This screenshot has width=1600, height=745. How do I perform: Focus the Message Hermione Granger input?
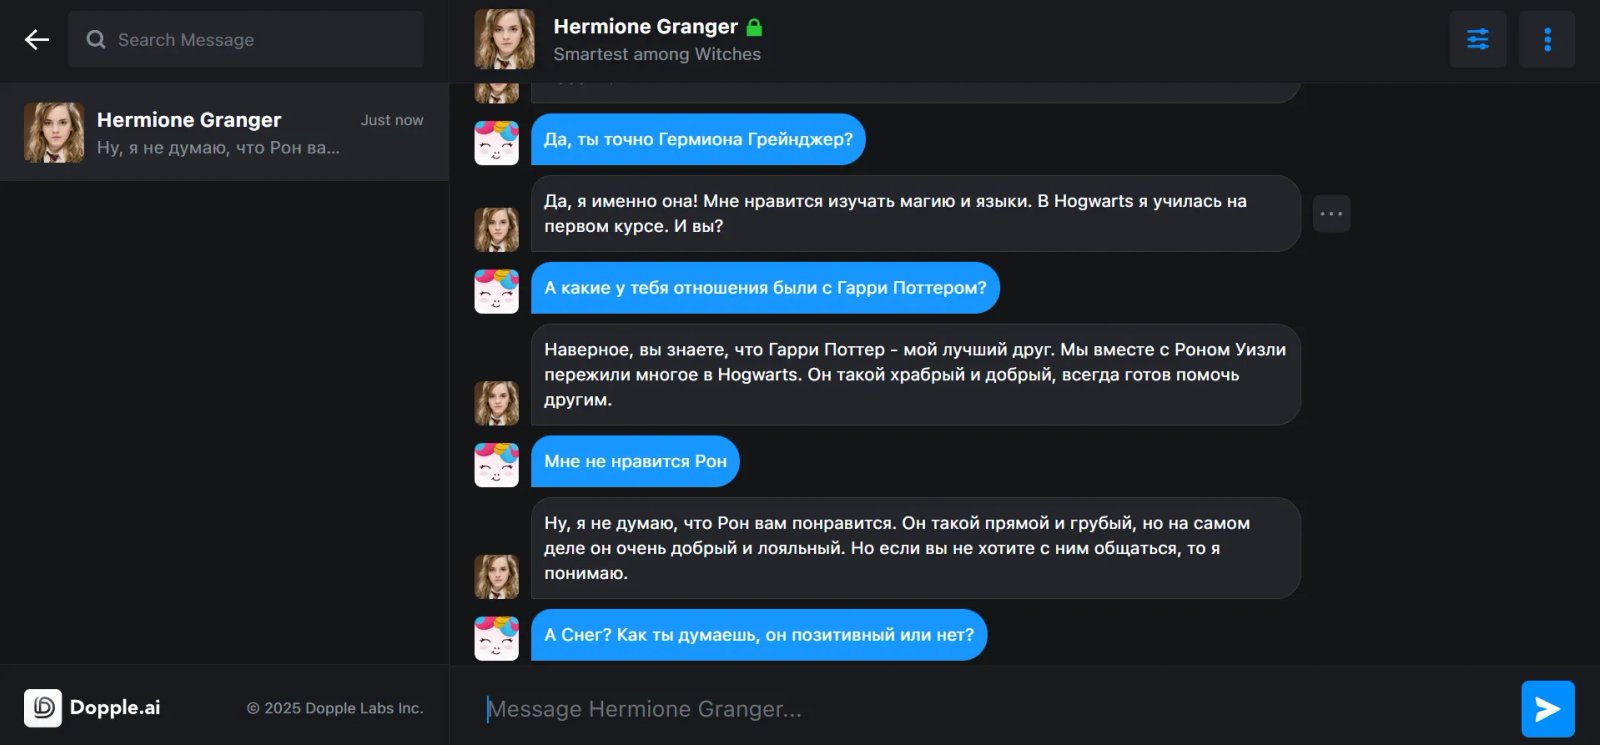click(996, 709)
